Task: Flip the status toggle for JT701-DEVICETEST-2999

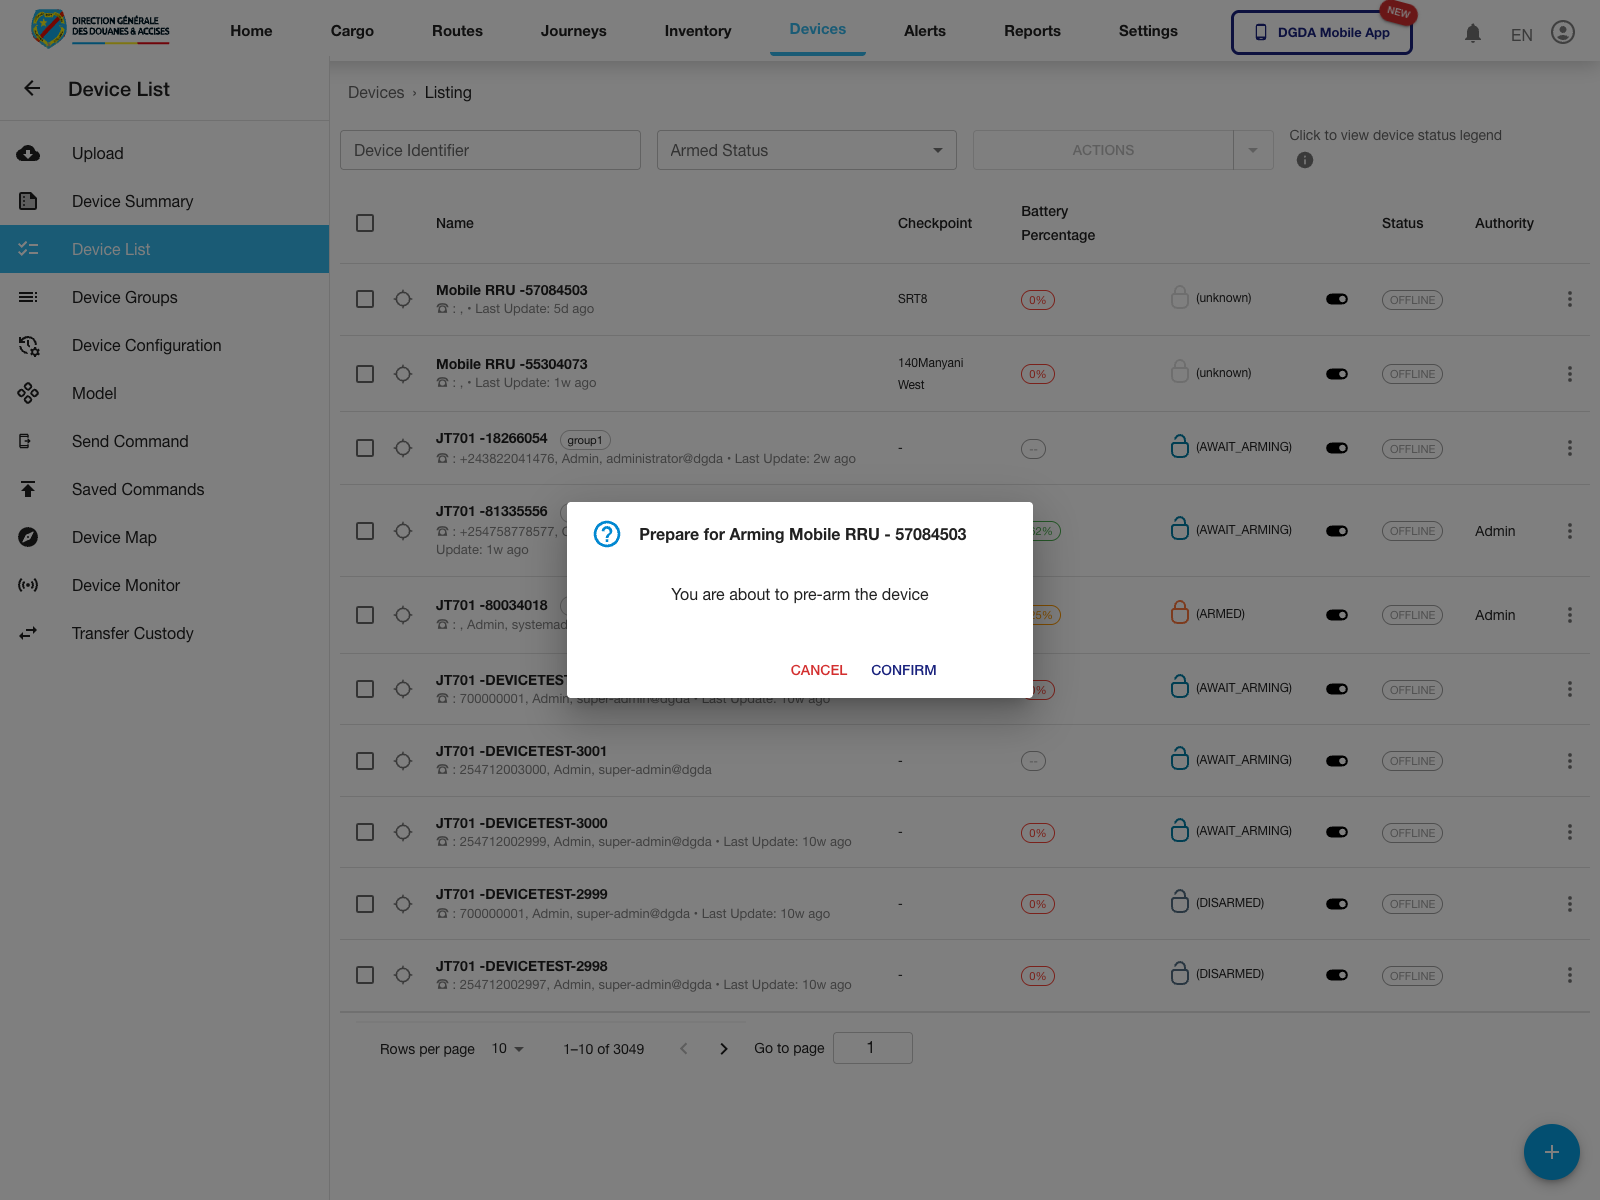Action: (1337, 903)
